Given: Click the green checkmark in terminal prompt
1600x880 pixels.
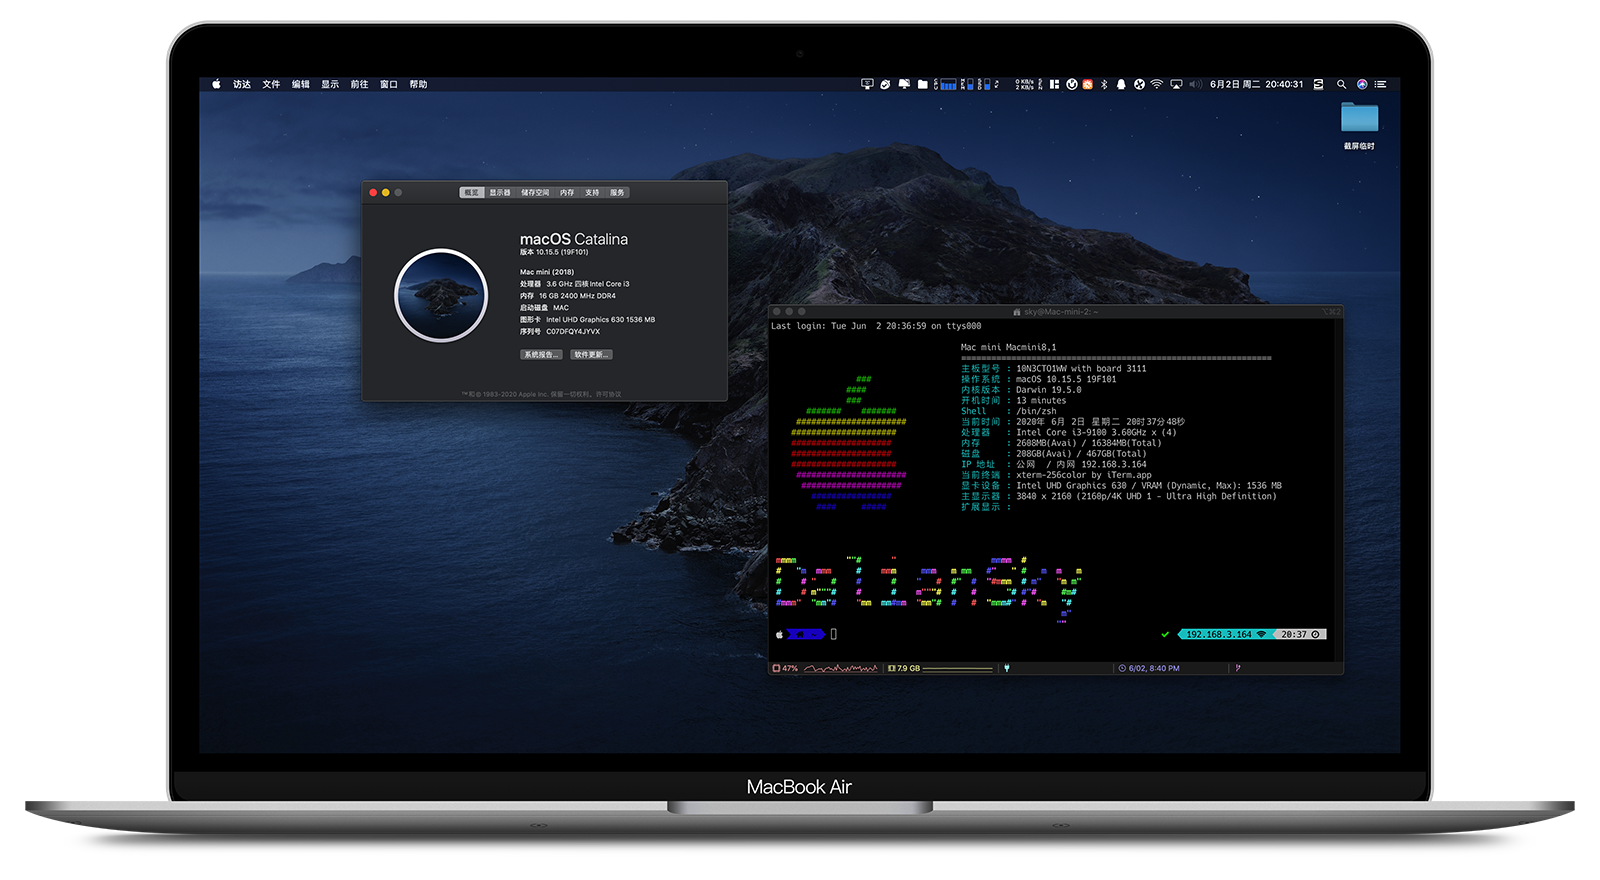Looking at the screenshot, I should pos(1165,634).
